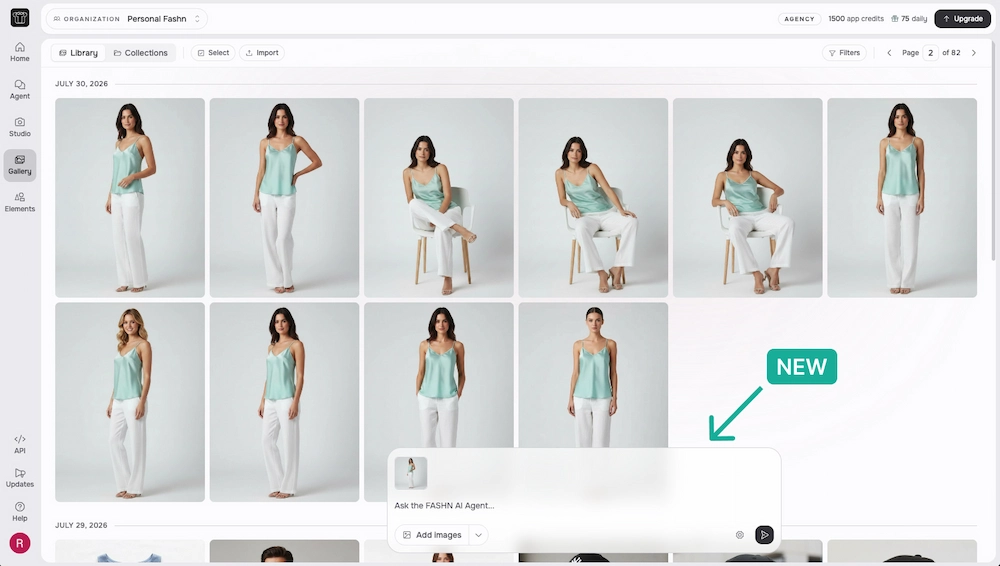The image size is (1000, 566).
Task: Open the Updates page in sidebar
Action: coord(20,478)
